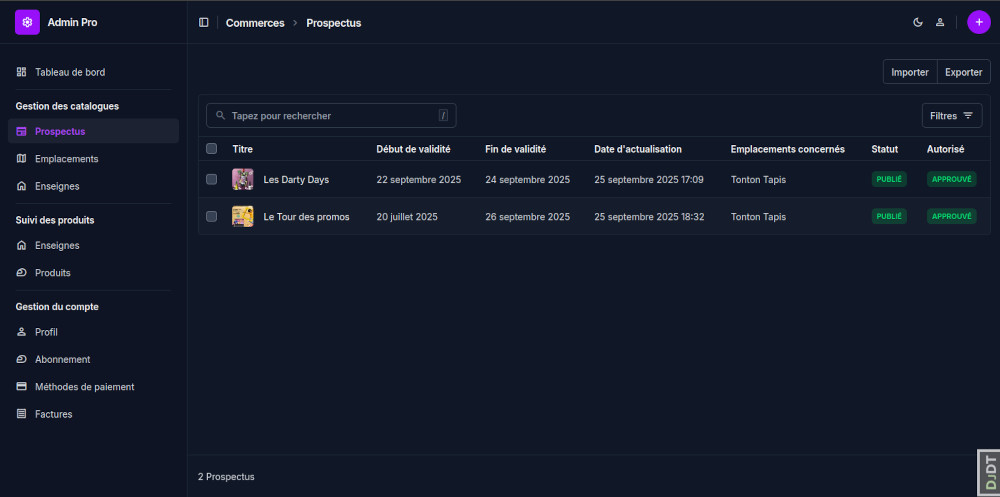Click the Exporter button
The image size is (1000, 497).
point(963,72)
